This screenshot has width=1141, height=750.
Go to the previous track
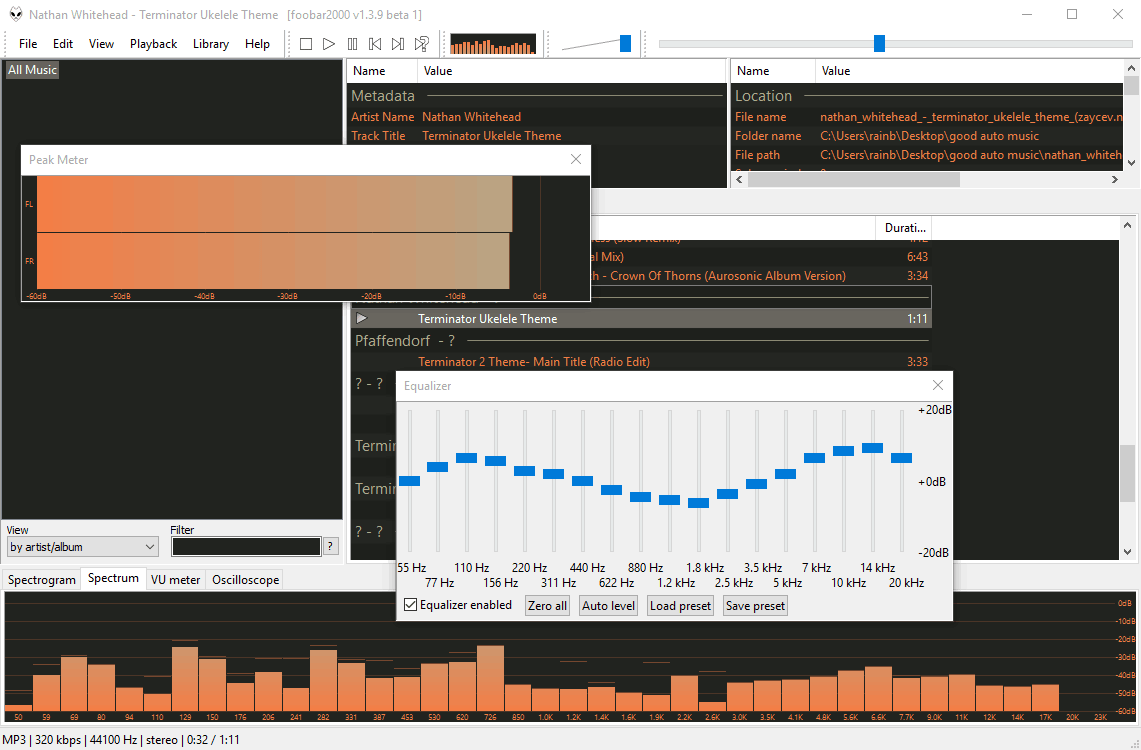[375, 44]
